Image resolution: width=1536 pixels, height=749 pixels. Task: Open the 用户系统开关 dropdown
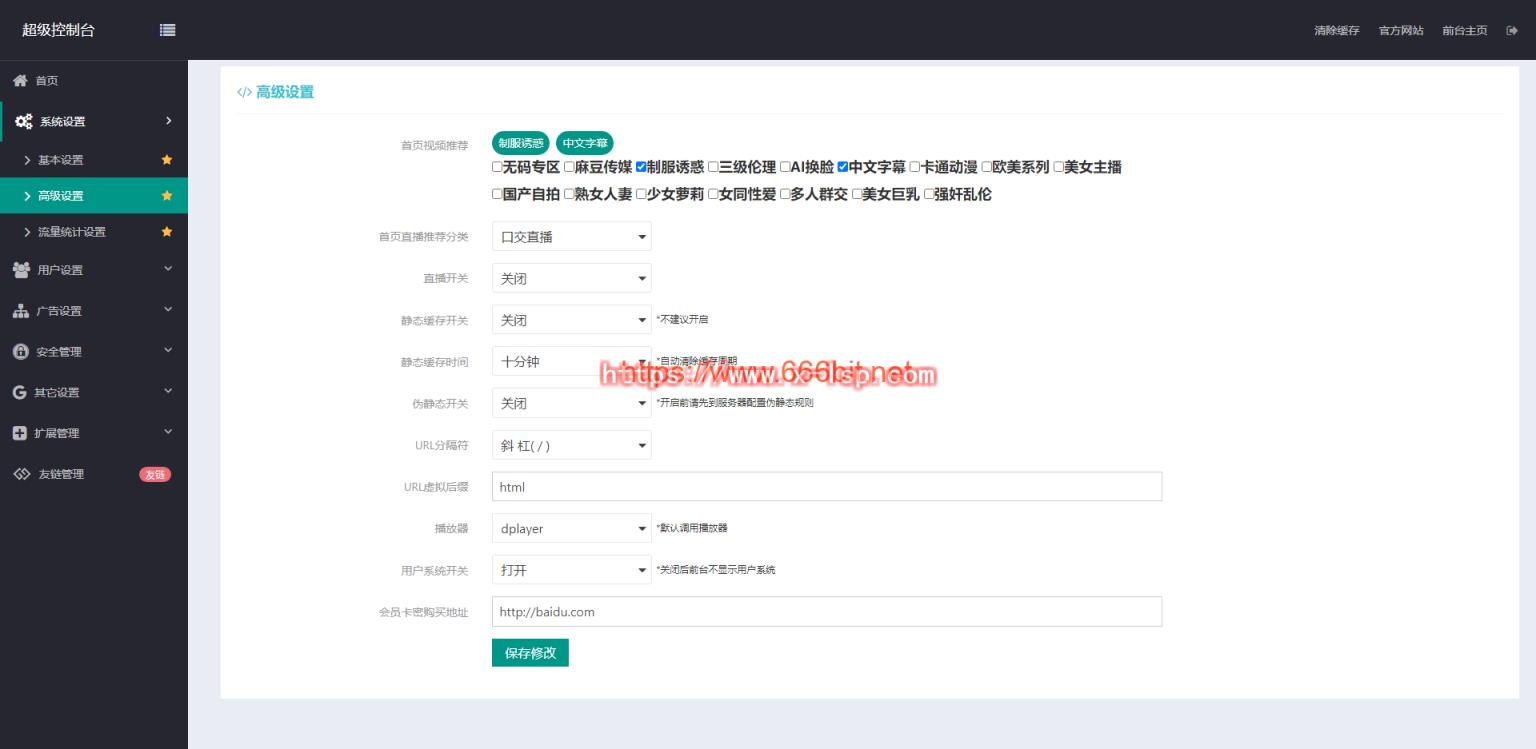click(571, 570)
